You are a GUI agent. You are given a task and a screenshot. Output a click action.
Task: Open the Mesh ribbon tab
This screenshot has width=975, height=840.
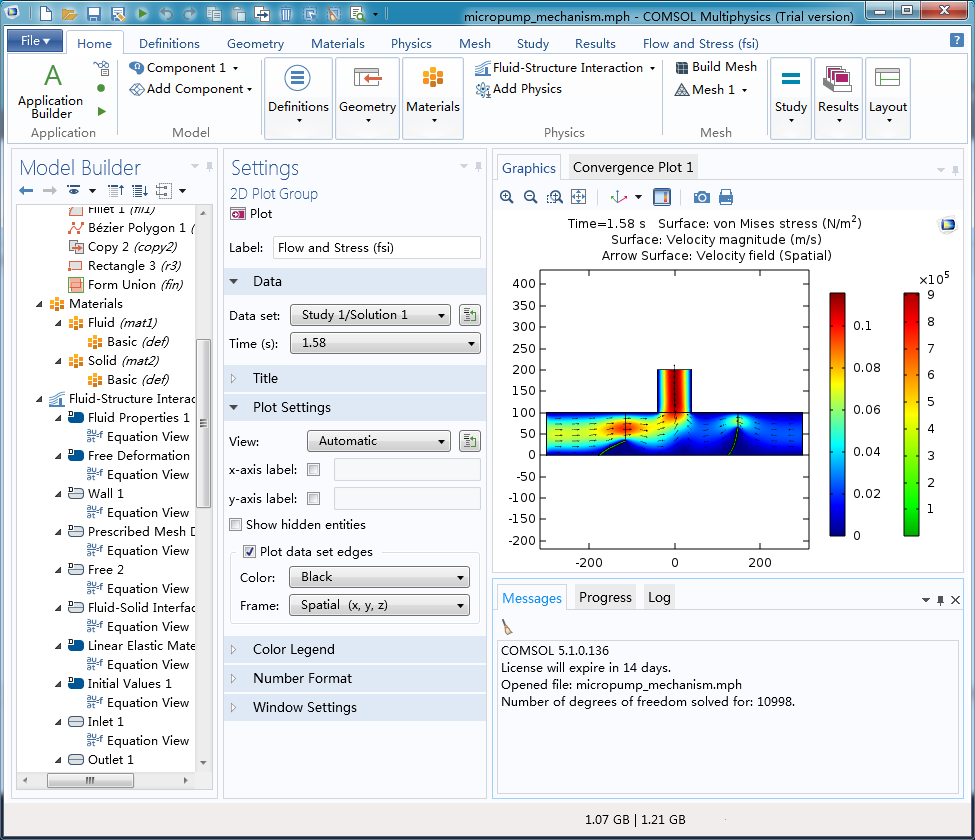pos(475,44)
